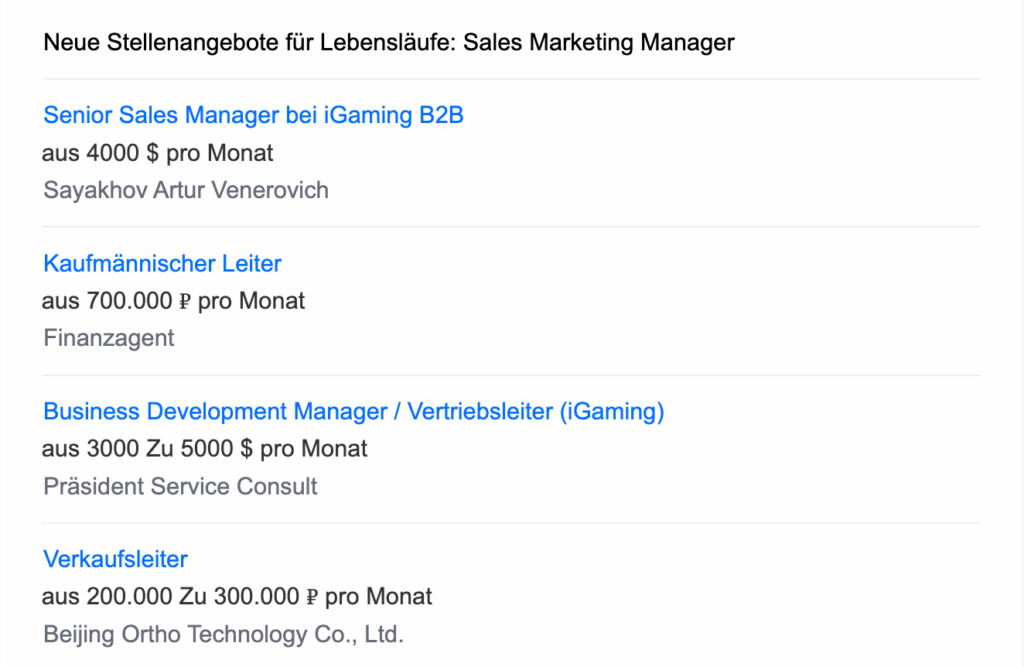Open the Senior Sales Manager bei iGaming B2B listing
This screenshot has width=1024, height=667.
[x=253, y=115]
